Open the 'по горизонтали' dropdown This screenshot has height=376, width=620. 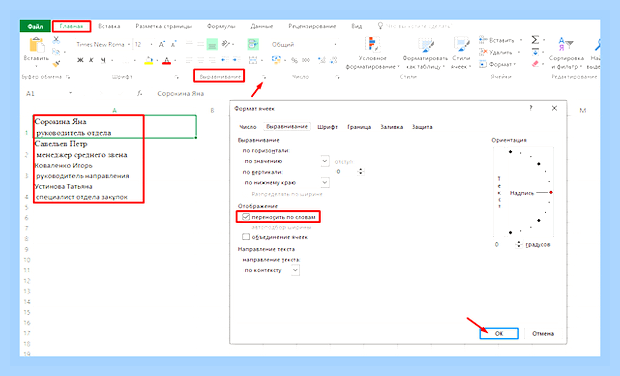[325, 161]
